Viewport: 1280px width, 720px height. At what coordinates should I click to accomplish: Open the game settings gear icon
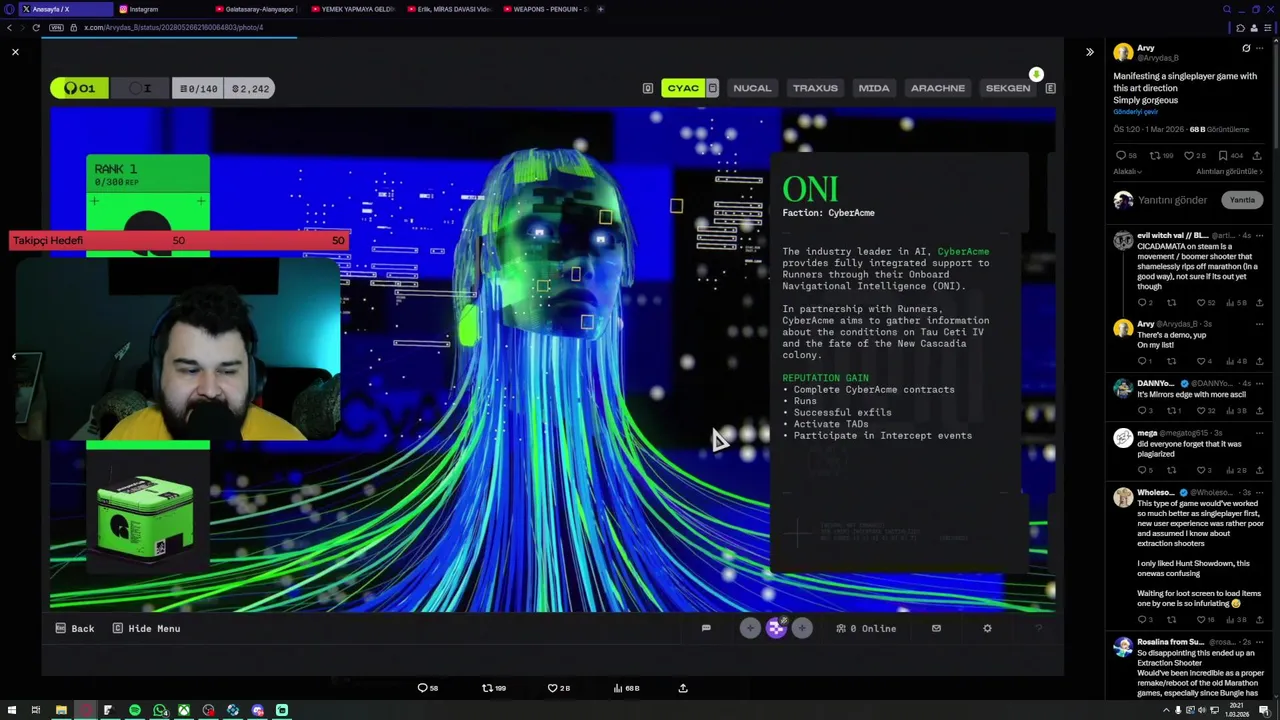click(987, 628)
